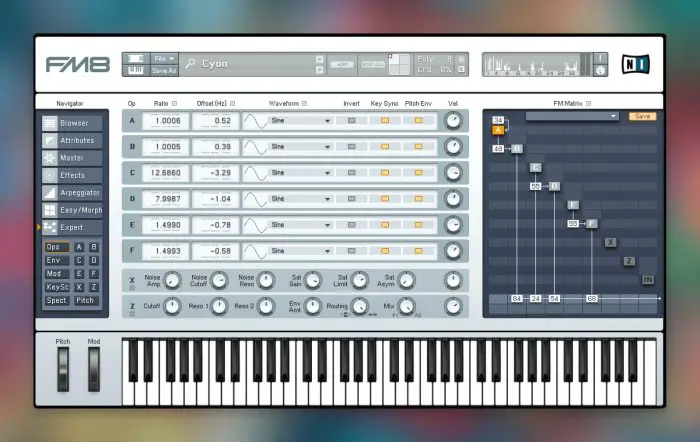This screenshot has height=442, width=700.
Task: Select the IN input node in FM Matrix
Action: tap(648, 280)
